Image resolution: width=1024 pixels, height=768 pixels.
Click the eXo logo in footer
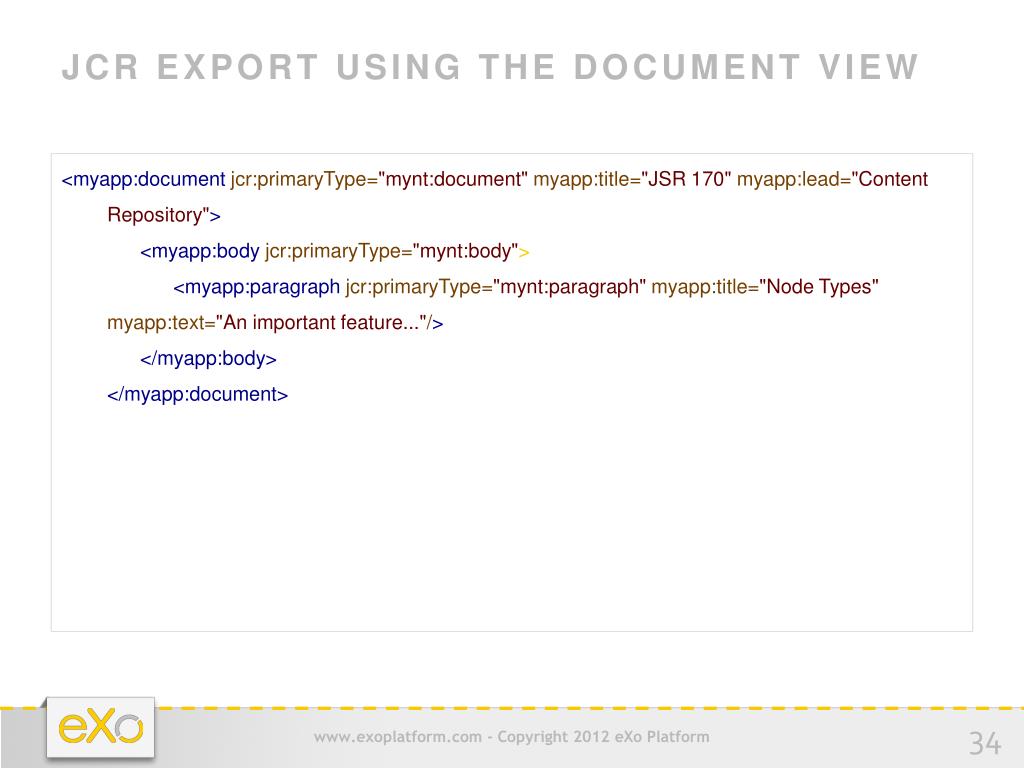[x=100, y=727]
